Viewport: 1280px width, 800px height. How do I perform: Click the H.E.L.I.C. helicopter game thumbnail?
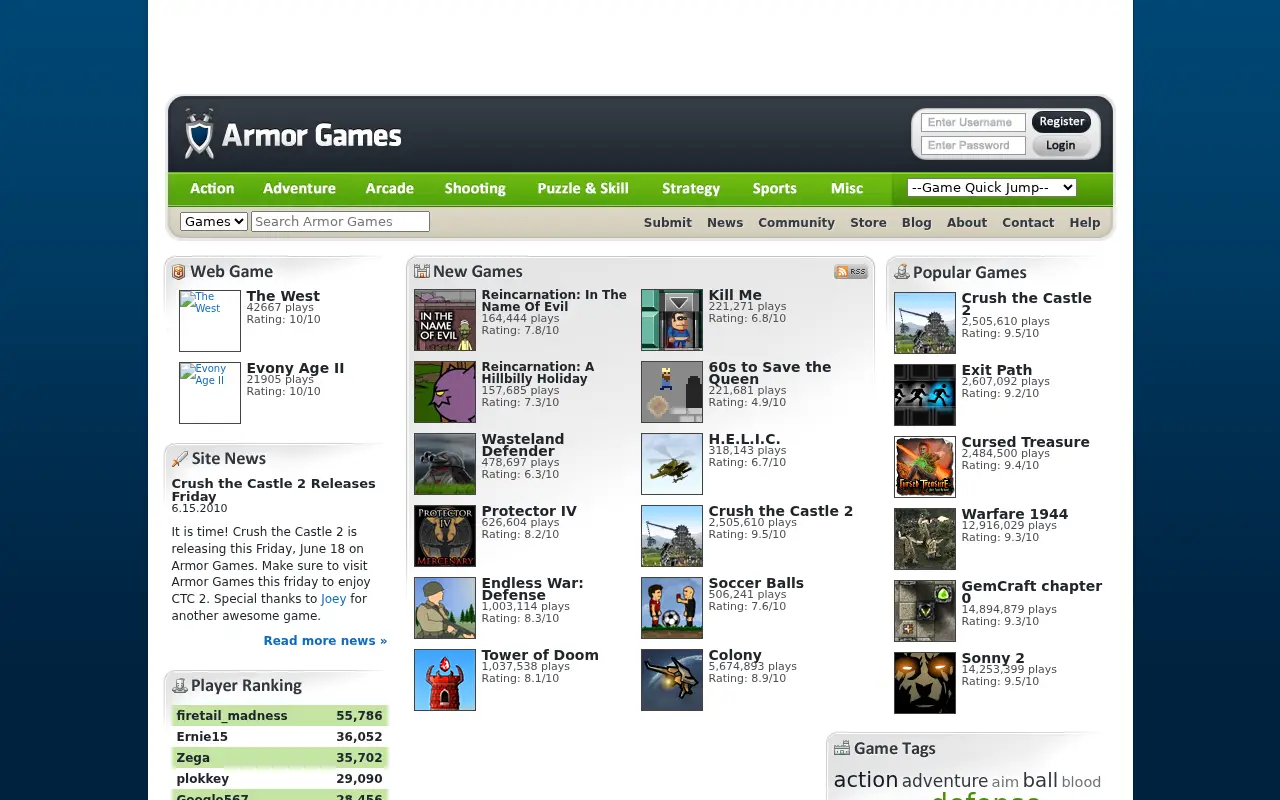coord(672,464)
